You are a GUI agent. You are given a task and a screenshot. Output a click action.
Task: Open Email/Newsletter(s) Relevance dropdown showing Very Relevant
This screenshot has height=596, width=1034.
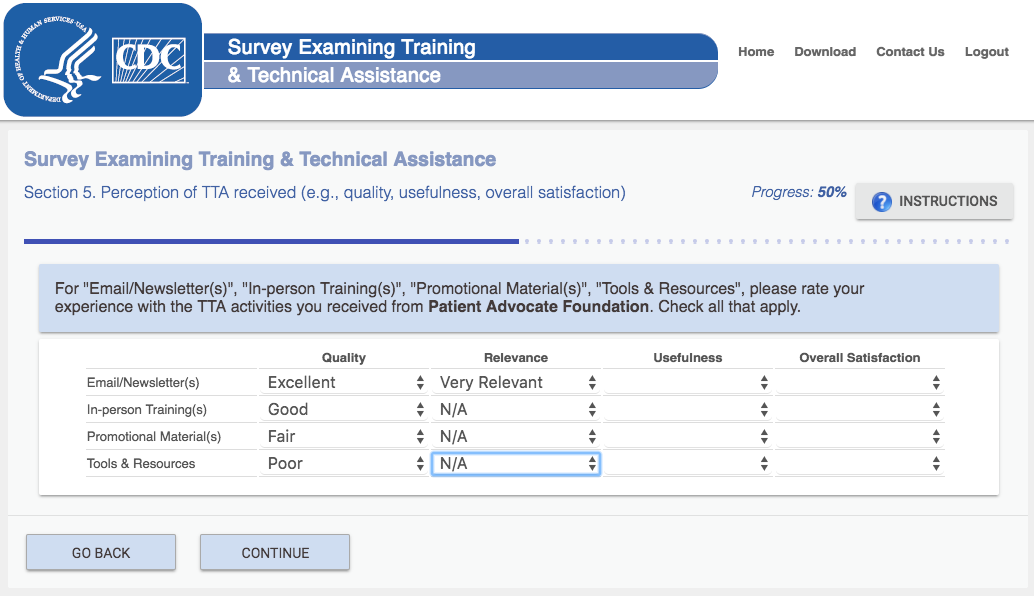[517, 382]
